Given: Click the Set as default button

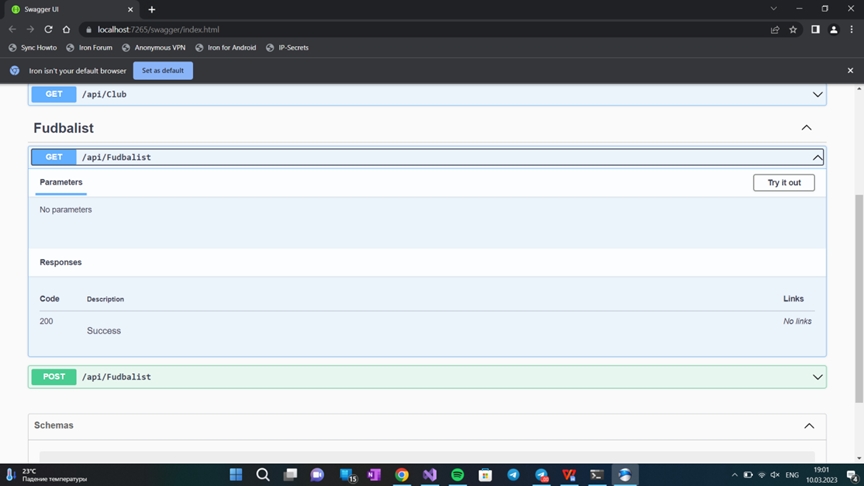Looking at the screenshot, I should 163,71.
